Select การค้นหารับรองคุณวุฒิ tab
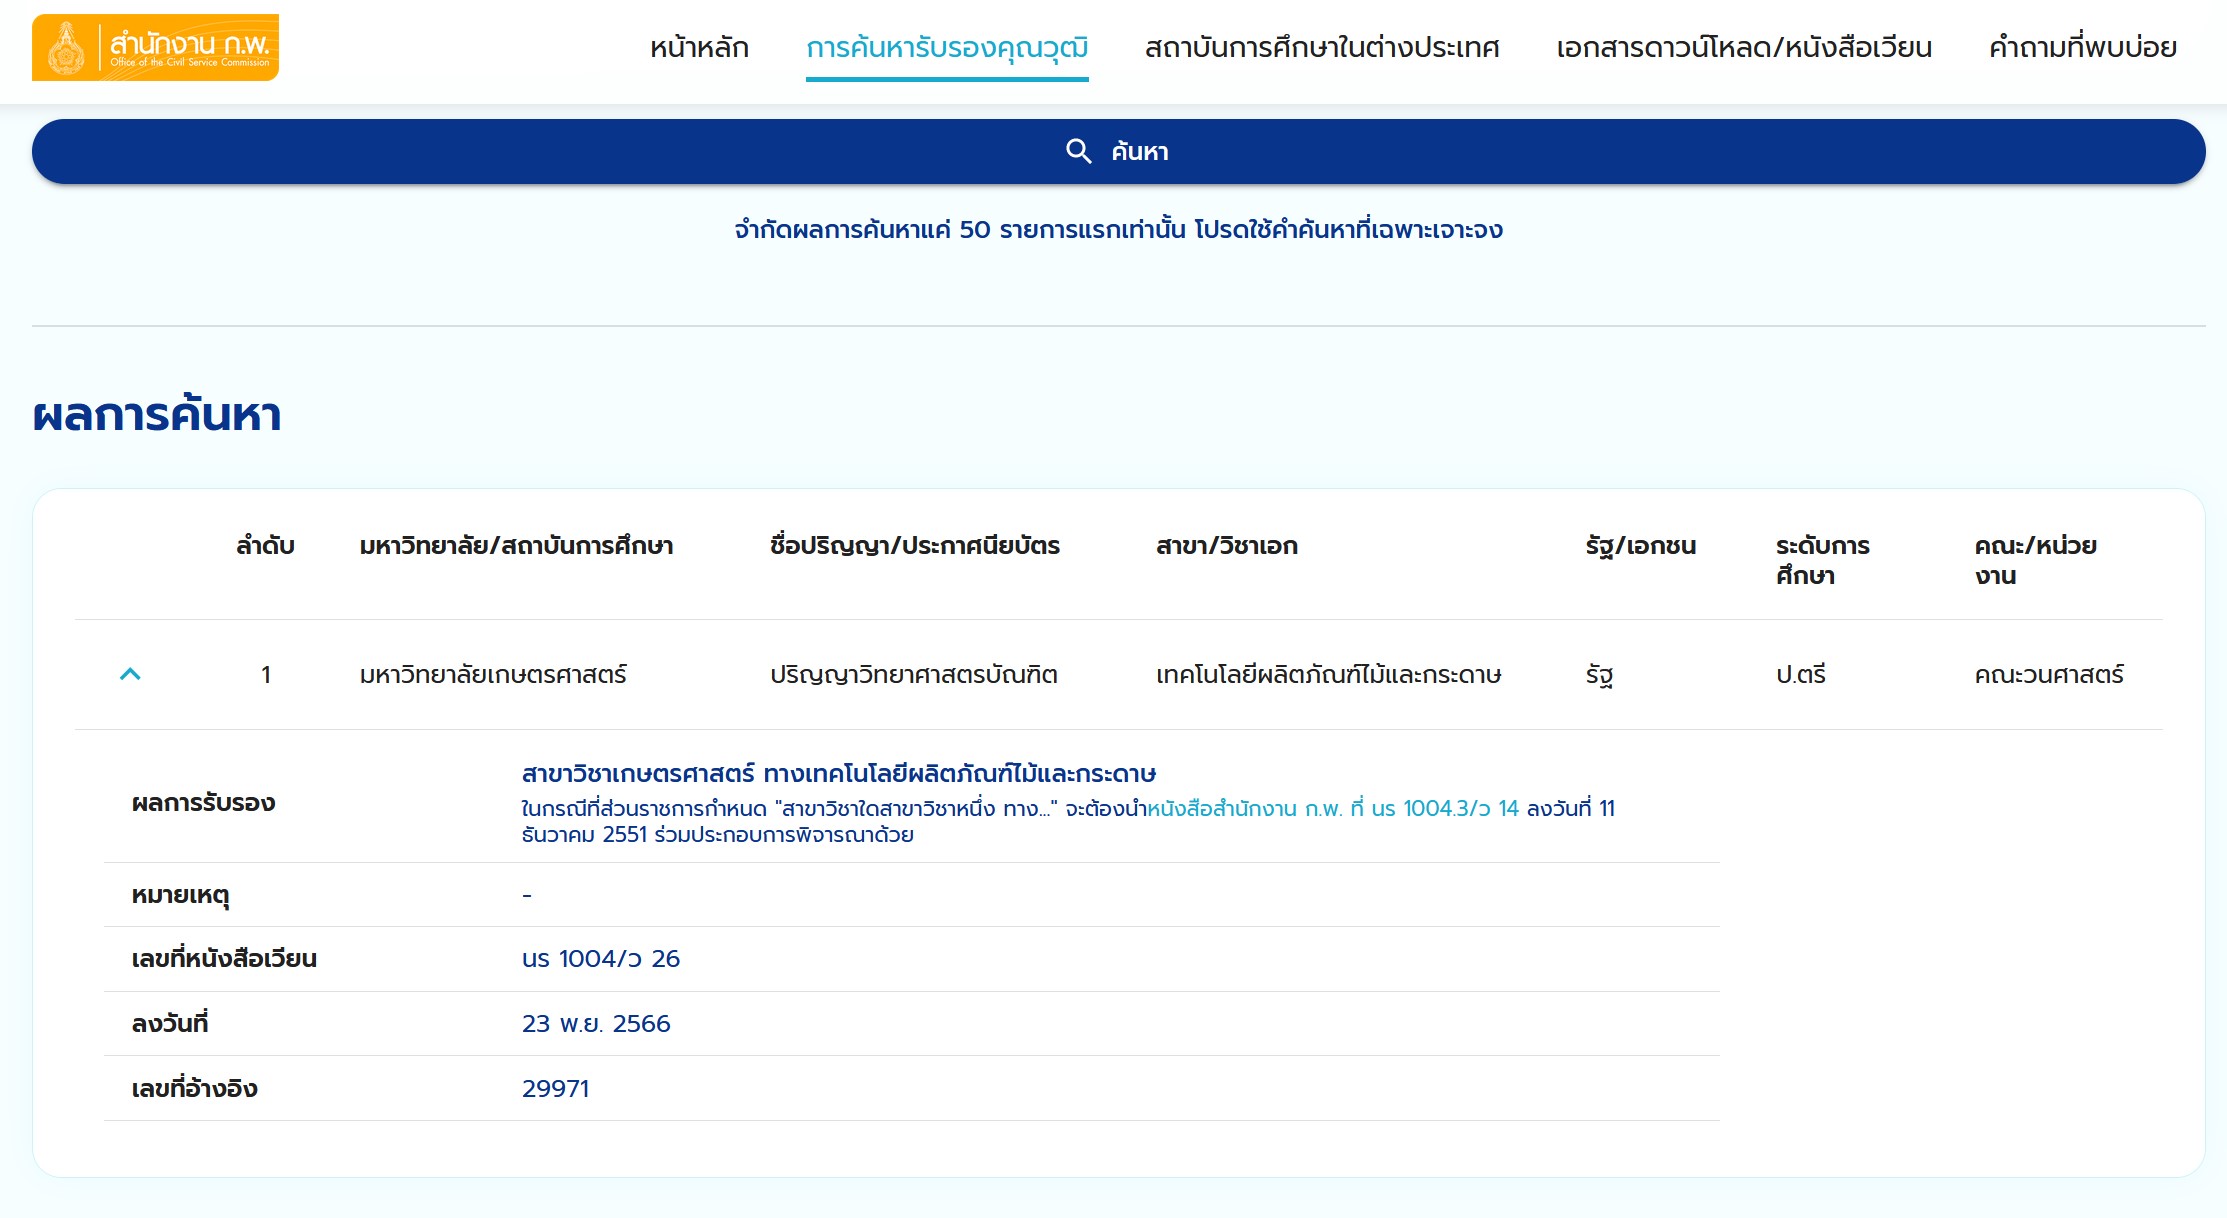Viewport: 2227px width, 1218px height. [946, 47]
